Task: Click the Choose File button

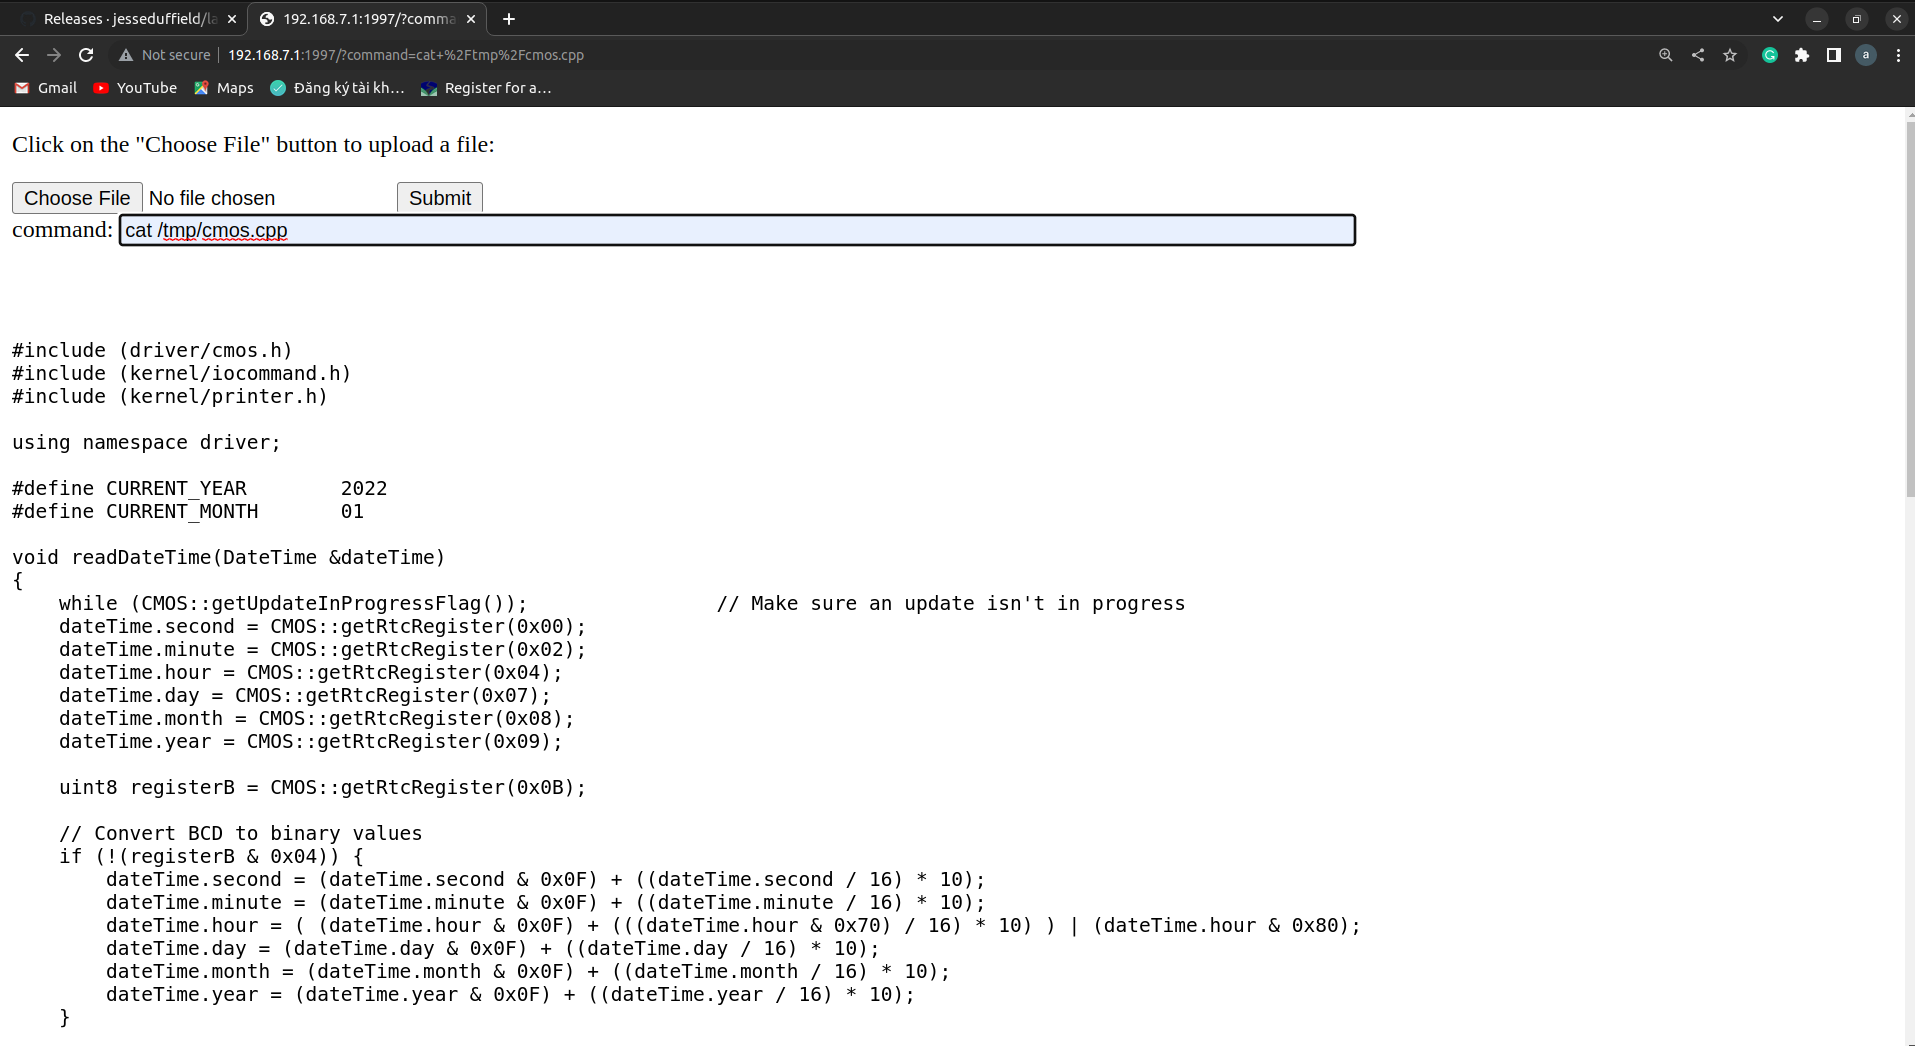Action: tap(77, 198)
